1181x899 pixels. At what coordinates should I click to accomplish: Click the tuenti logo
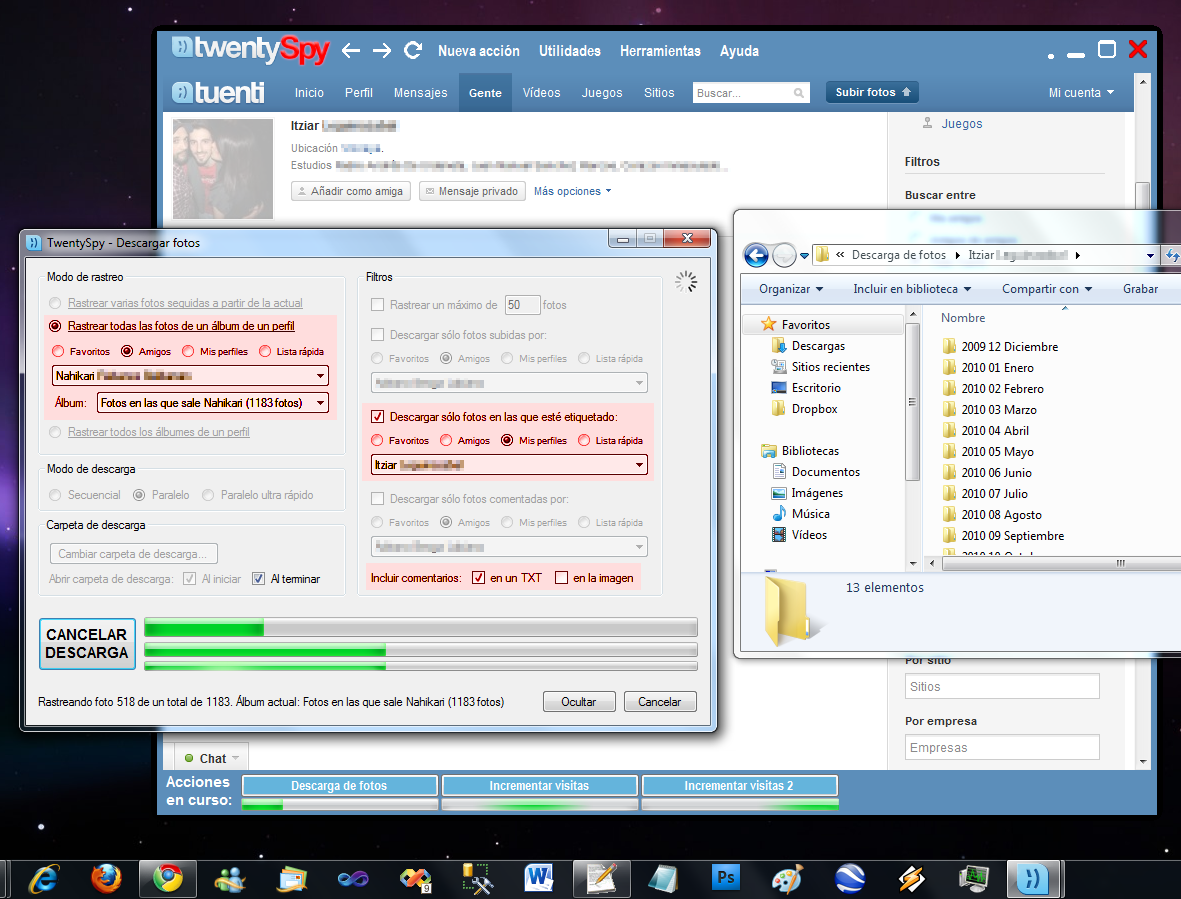[219, 93]
